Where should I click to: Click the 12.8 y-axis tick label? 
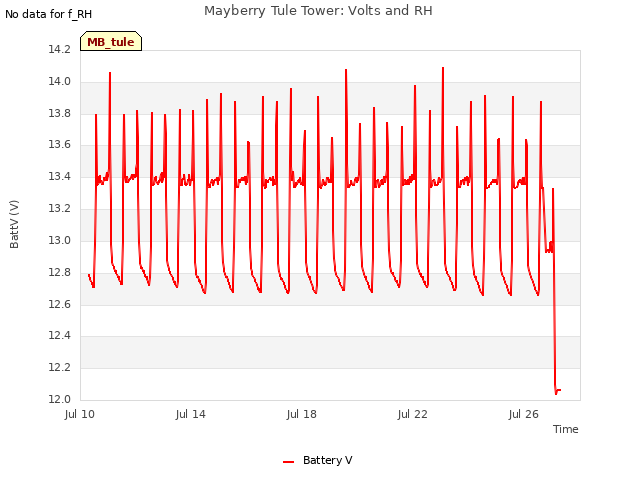point(60,272)
